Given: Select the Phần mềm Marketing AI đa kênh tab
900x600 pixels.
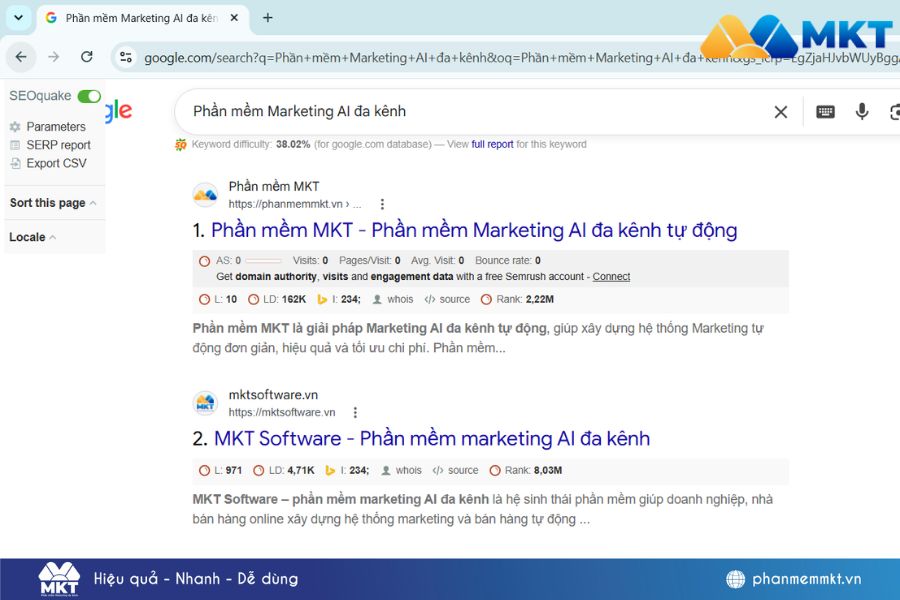Looking at the screenshot, I should click(141, 18).
